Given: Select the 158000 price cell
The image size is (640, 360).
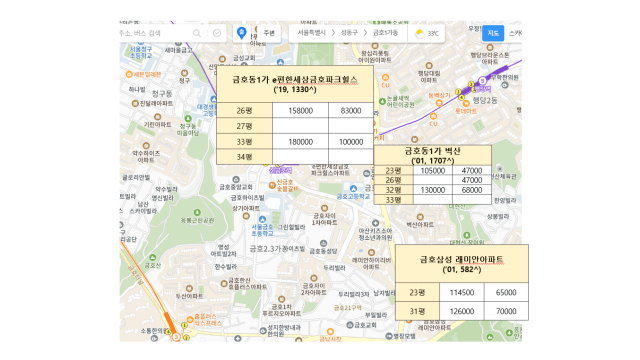Looking at the screenshot, I should tap(300, 111).
